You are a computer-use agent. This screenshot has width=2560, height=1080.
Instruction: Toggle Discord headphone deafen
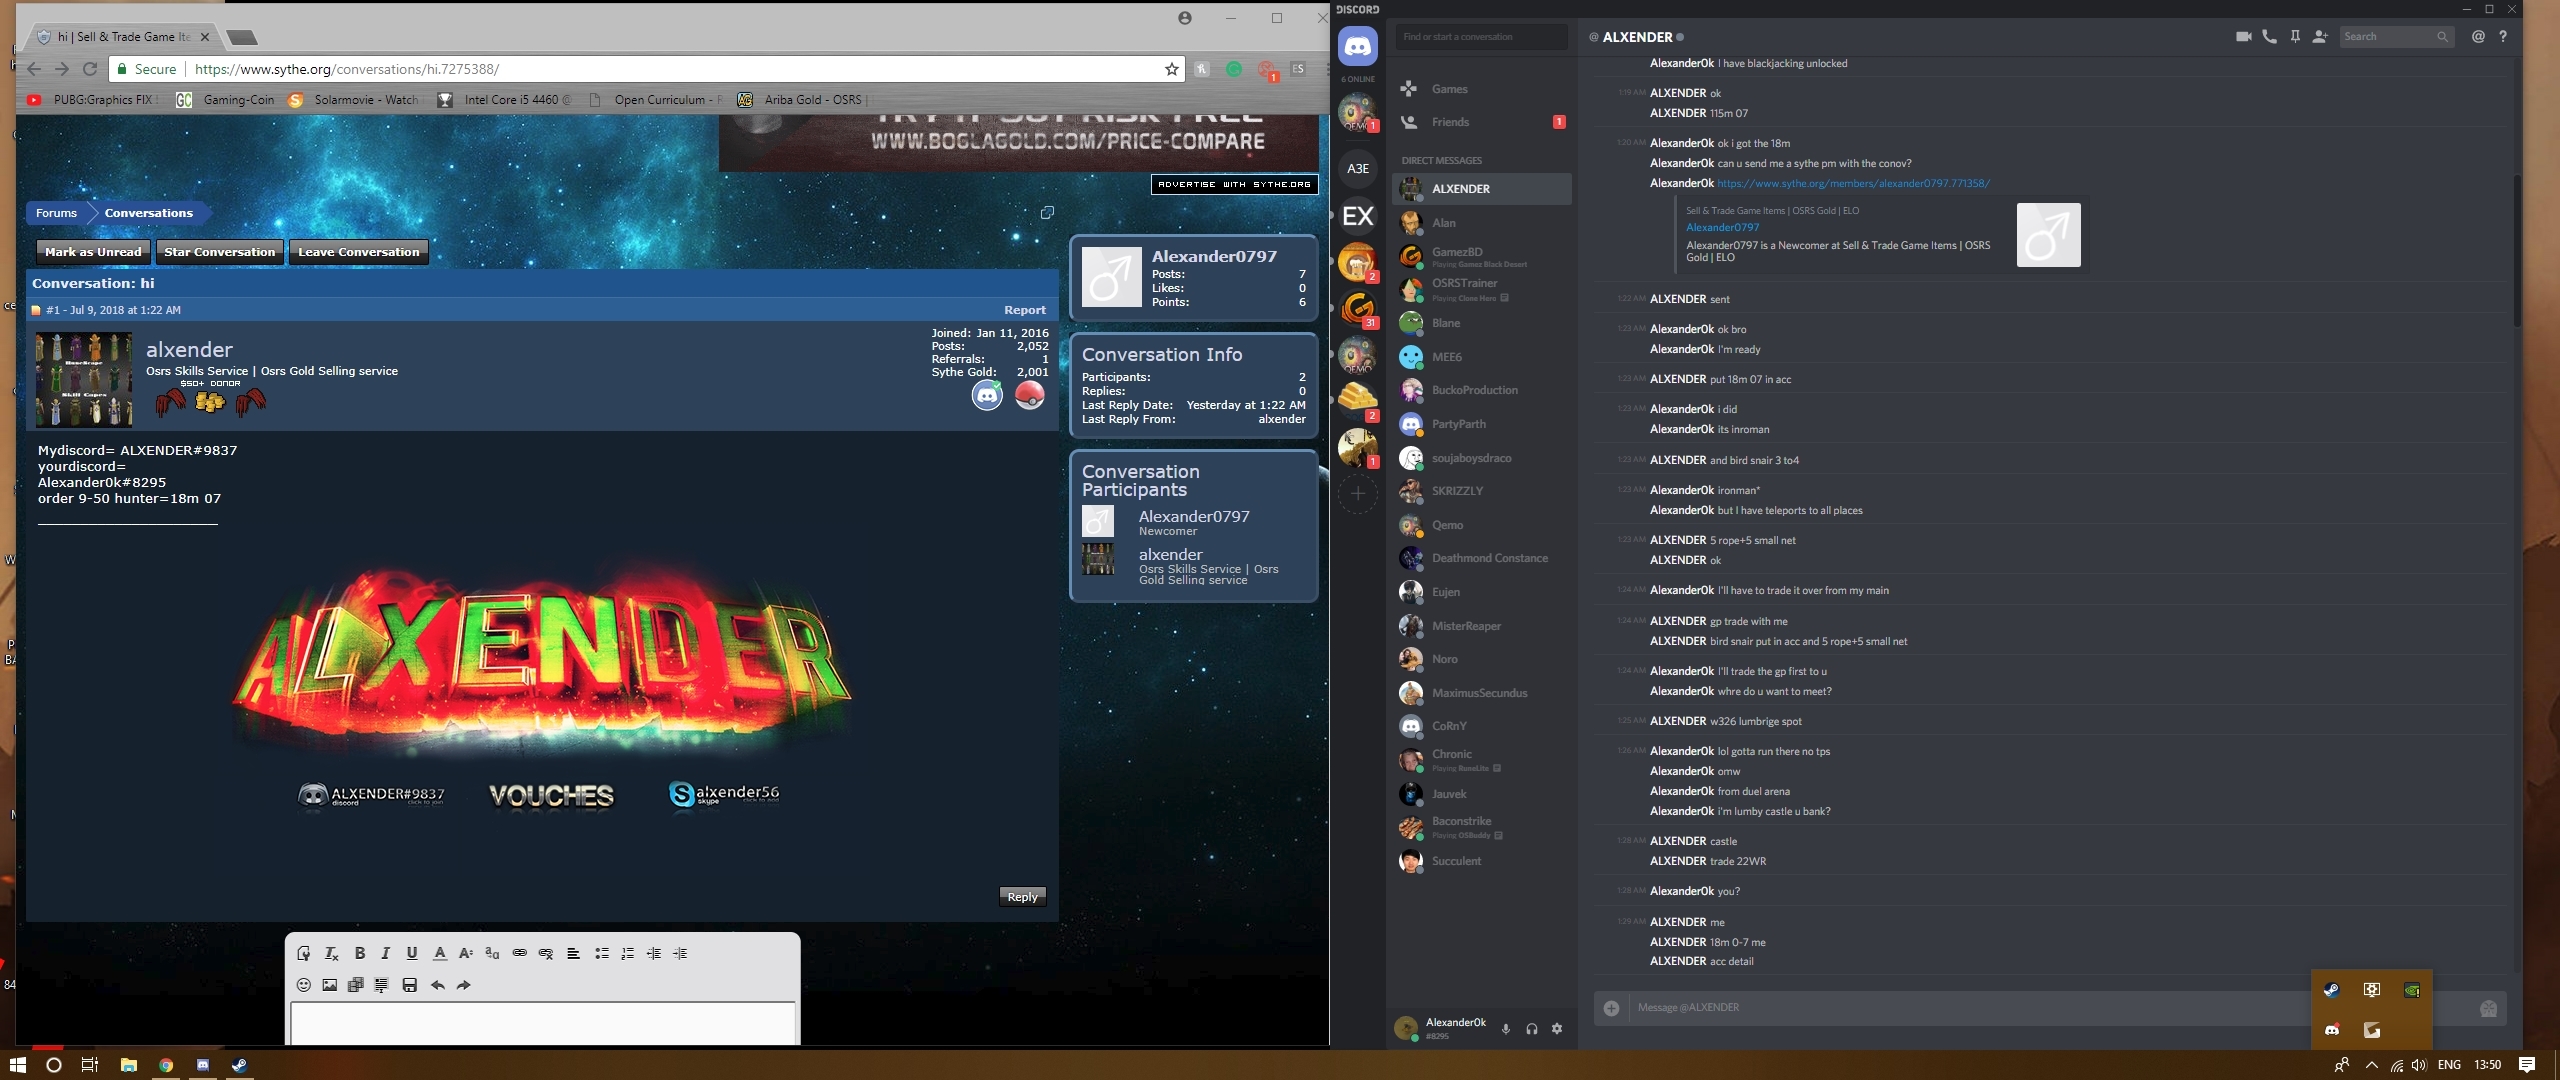pyautogui.click(x=1531, y=1029)
